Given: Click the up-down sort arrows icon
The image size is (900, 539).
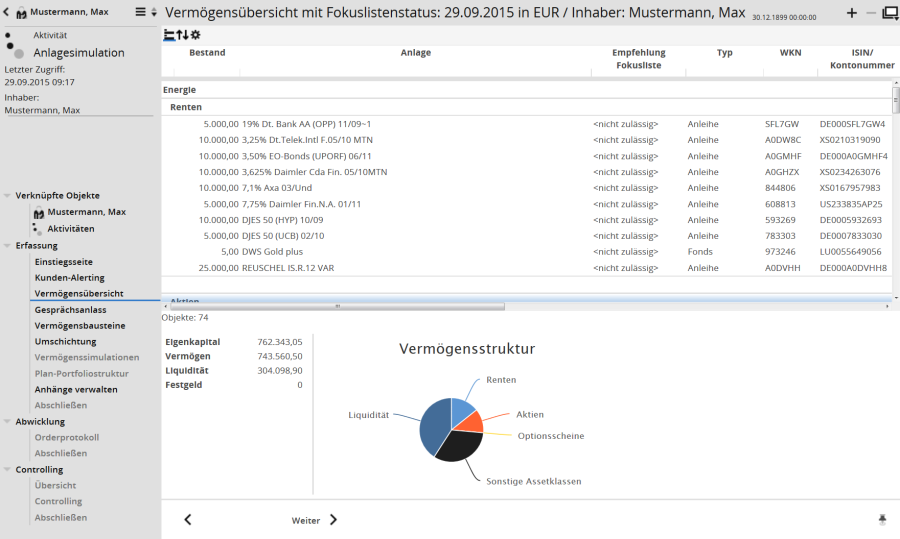Looking at the screenshot, I should point(182,35).
